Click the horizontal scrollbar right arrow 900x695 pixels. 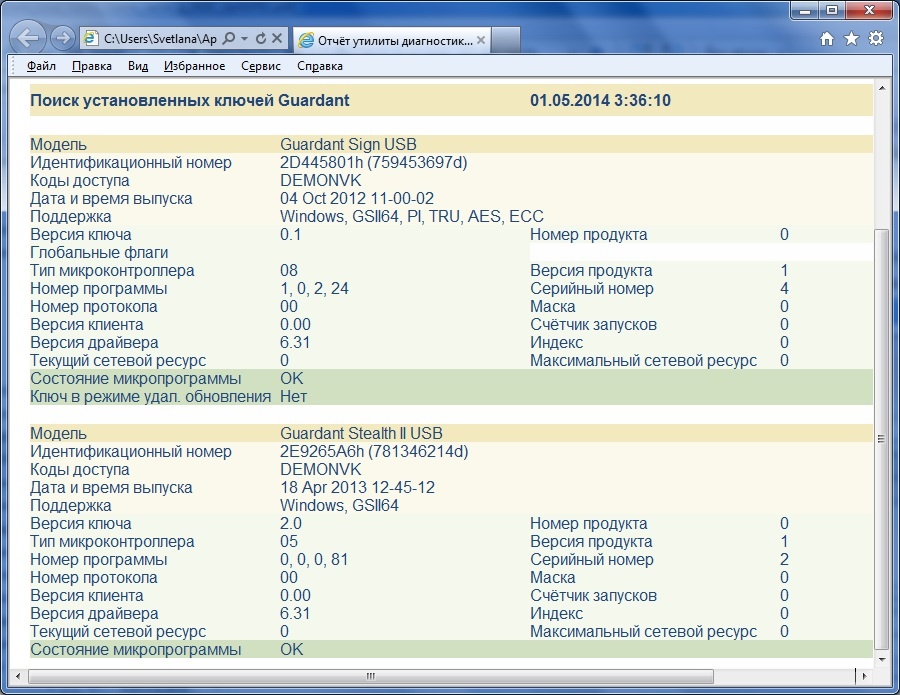pos(864,677)
